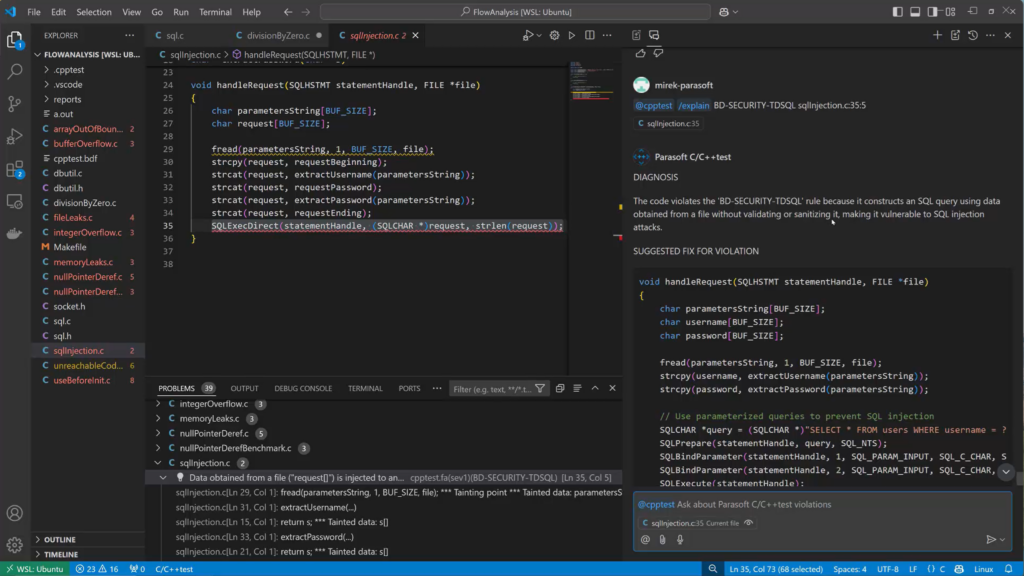1024x576 pixels.
Task: Click the FlowAnalysis command center search
Action: pos(515,12)
